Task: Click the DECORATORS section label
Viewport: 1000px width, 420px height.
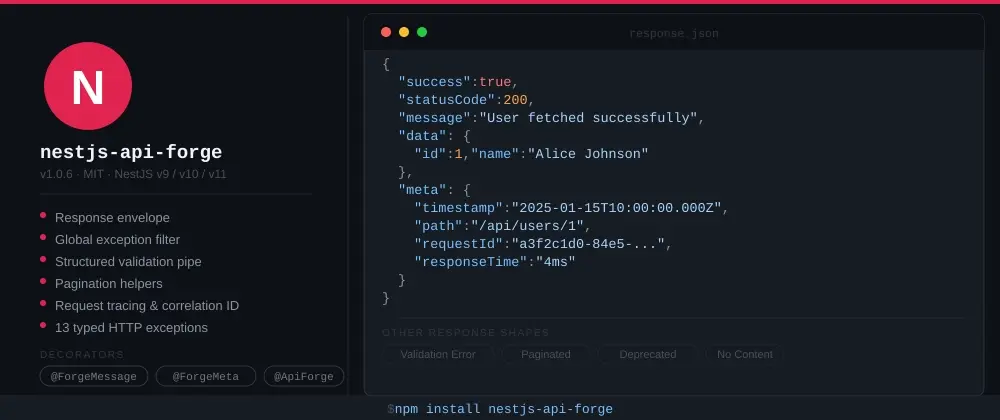Action: pyautogui.click(x=82, y=354)
